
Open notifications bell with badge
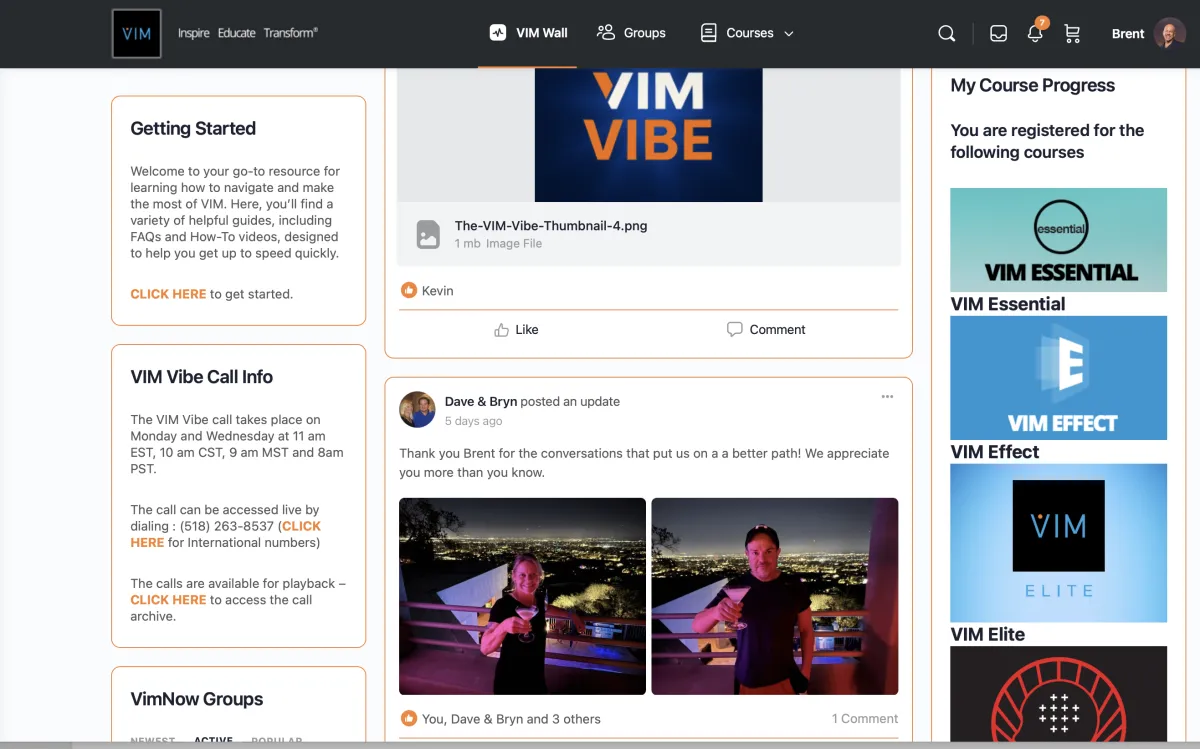pyautogui.click(x=1036, y=31)
